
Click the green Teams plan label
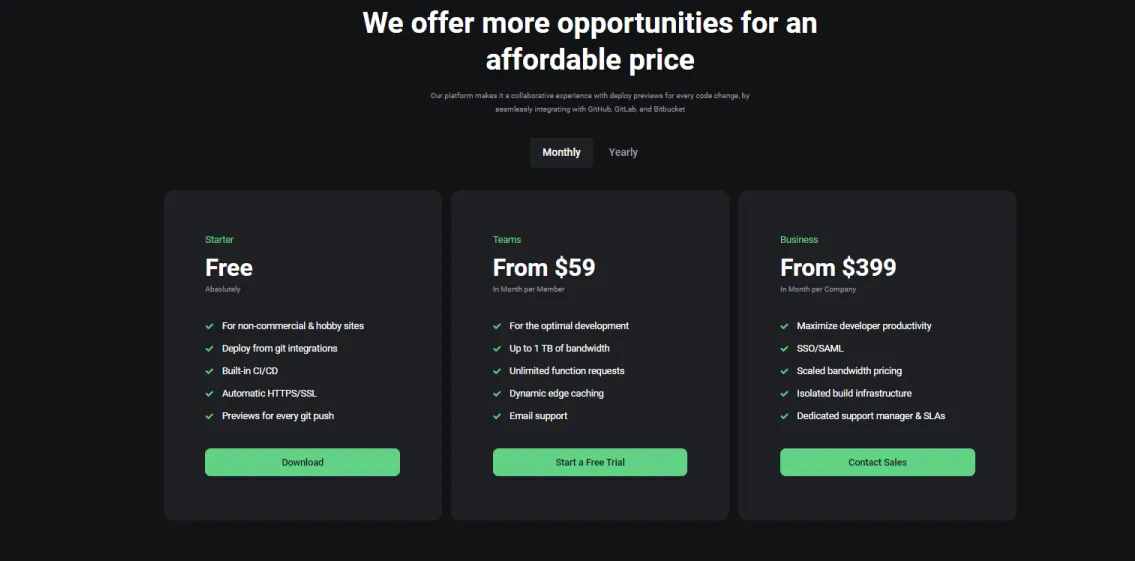click(x=507, y=240)
